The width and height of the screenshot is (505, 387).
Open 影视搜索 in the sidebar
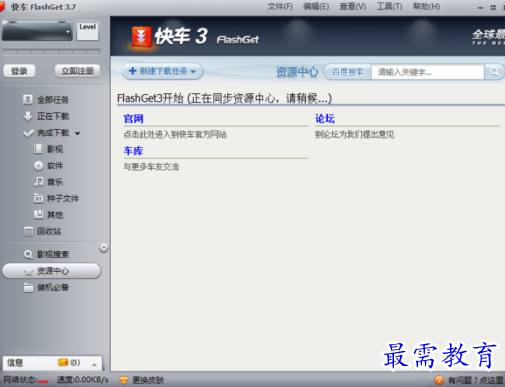tap(53, 255)
